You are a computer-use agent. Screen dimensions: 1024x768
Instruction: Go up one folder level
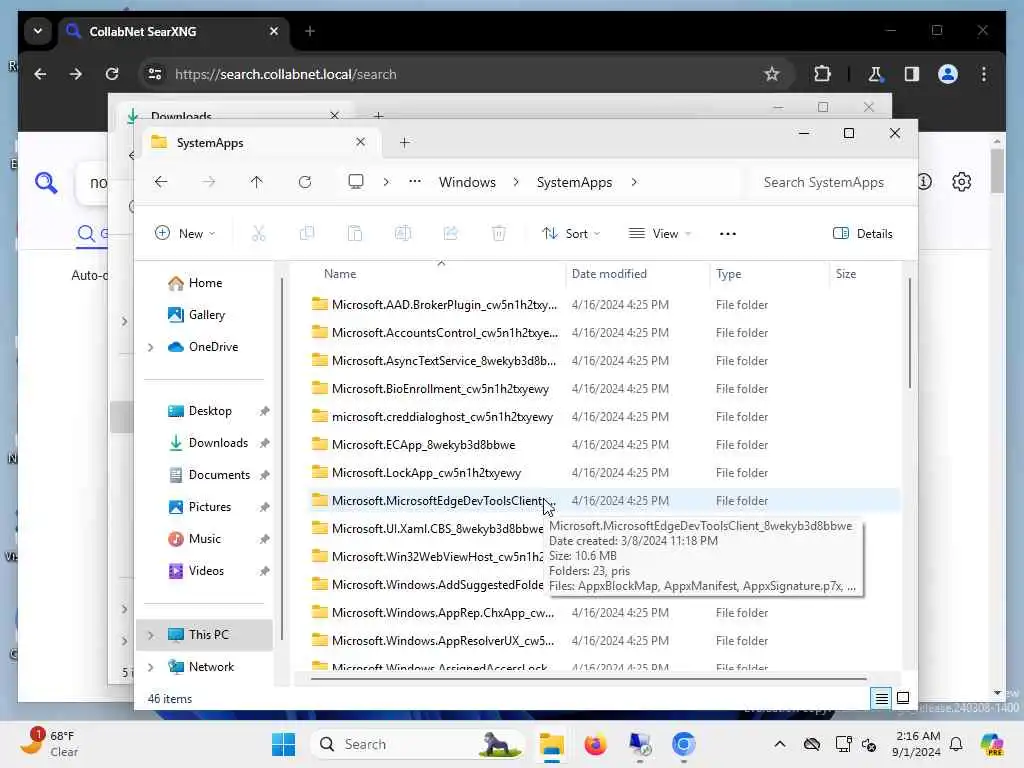256,182
